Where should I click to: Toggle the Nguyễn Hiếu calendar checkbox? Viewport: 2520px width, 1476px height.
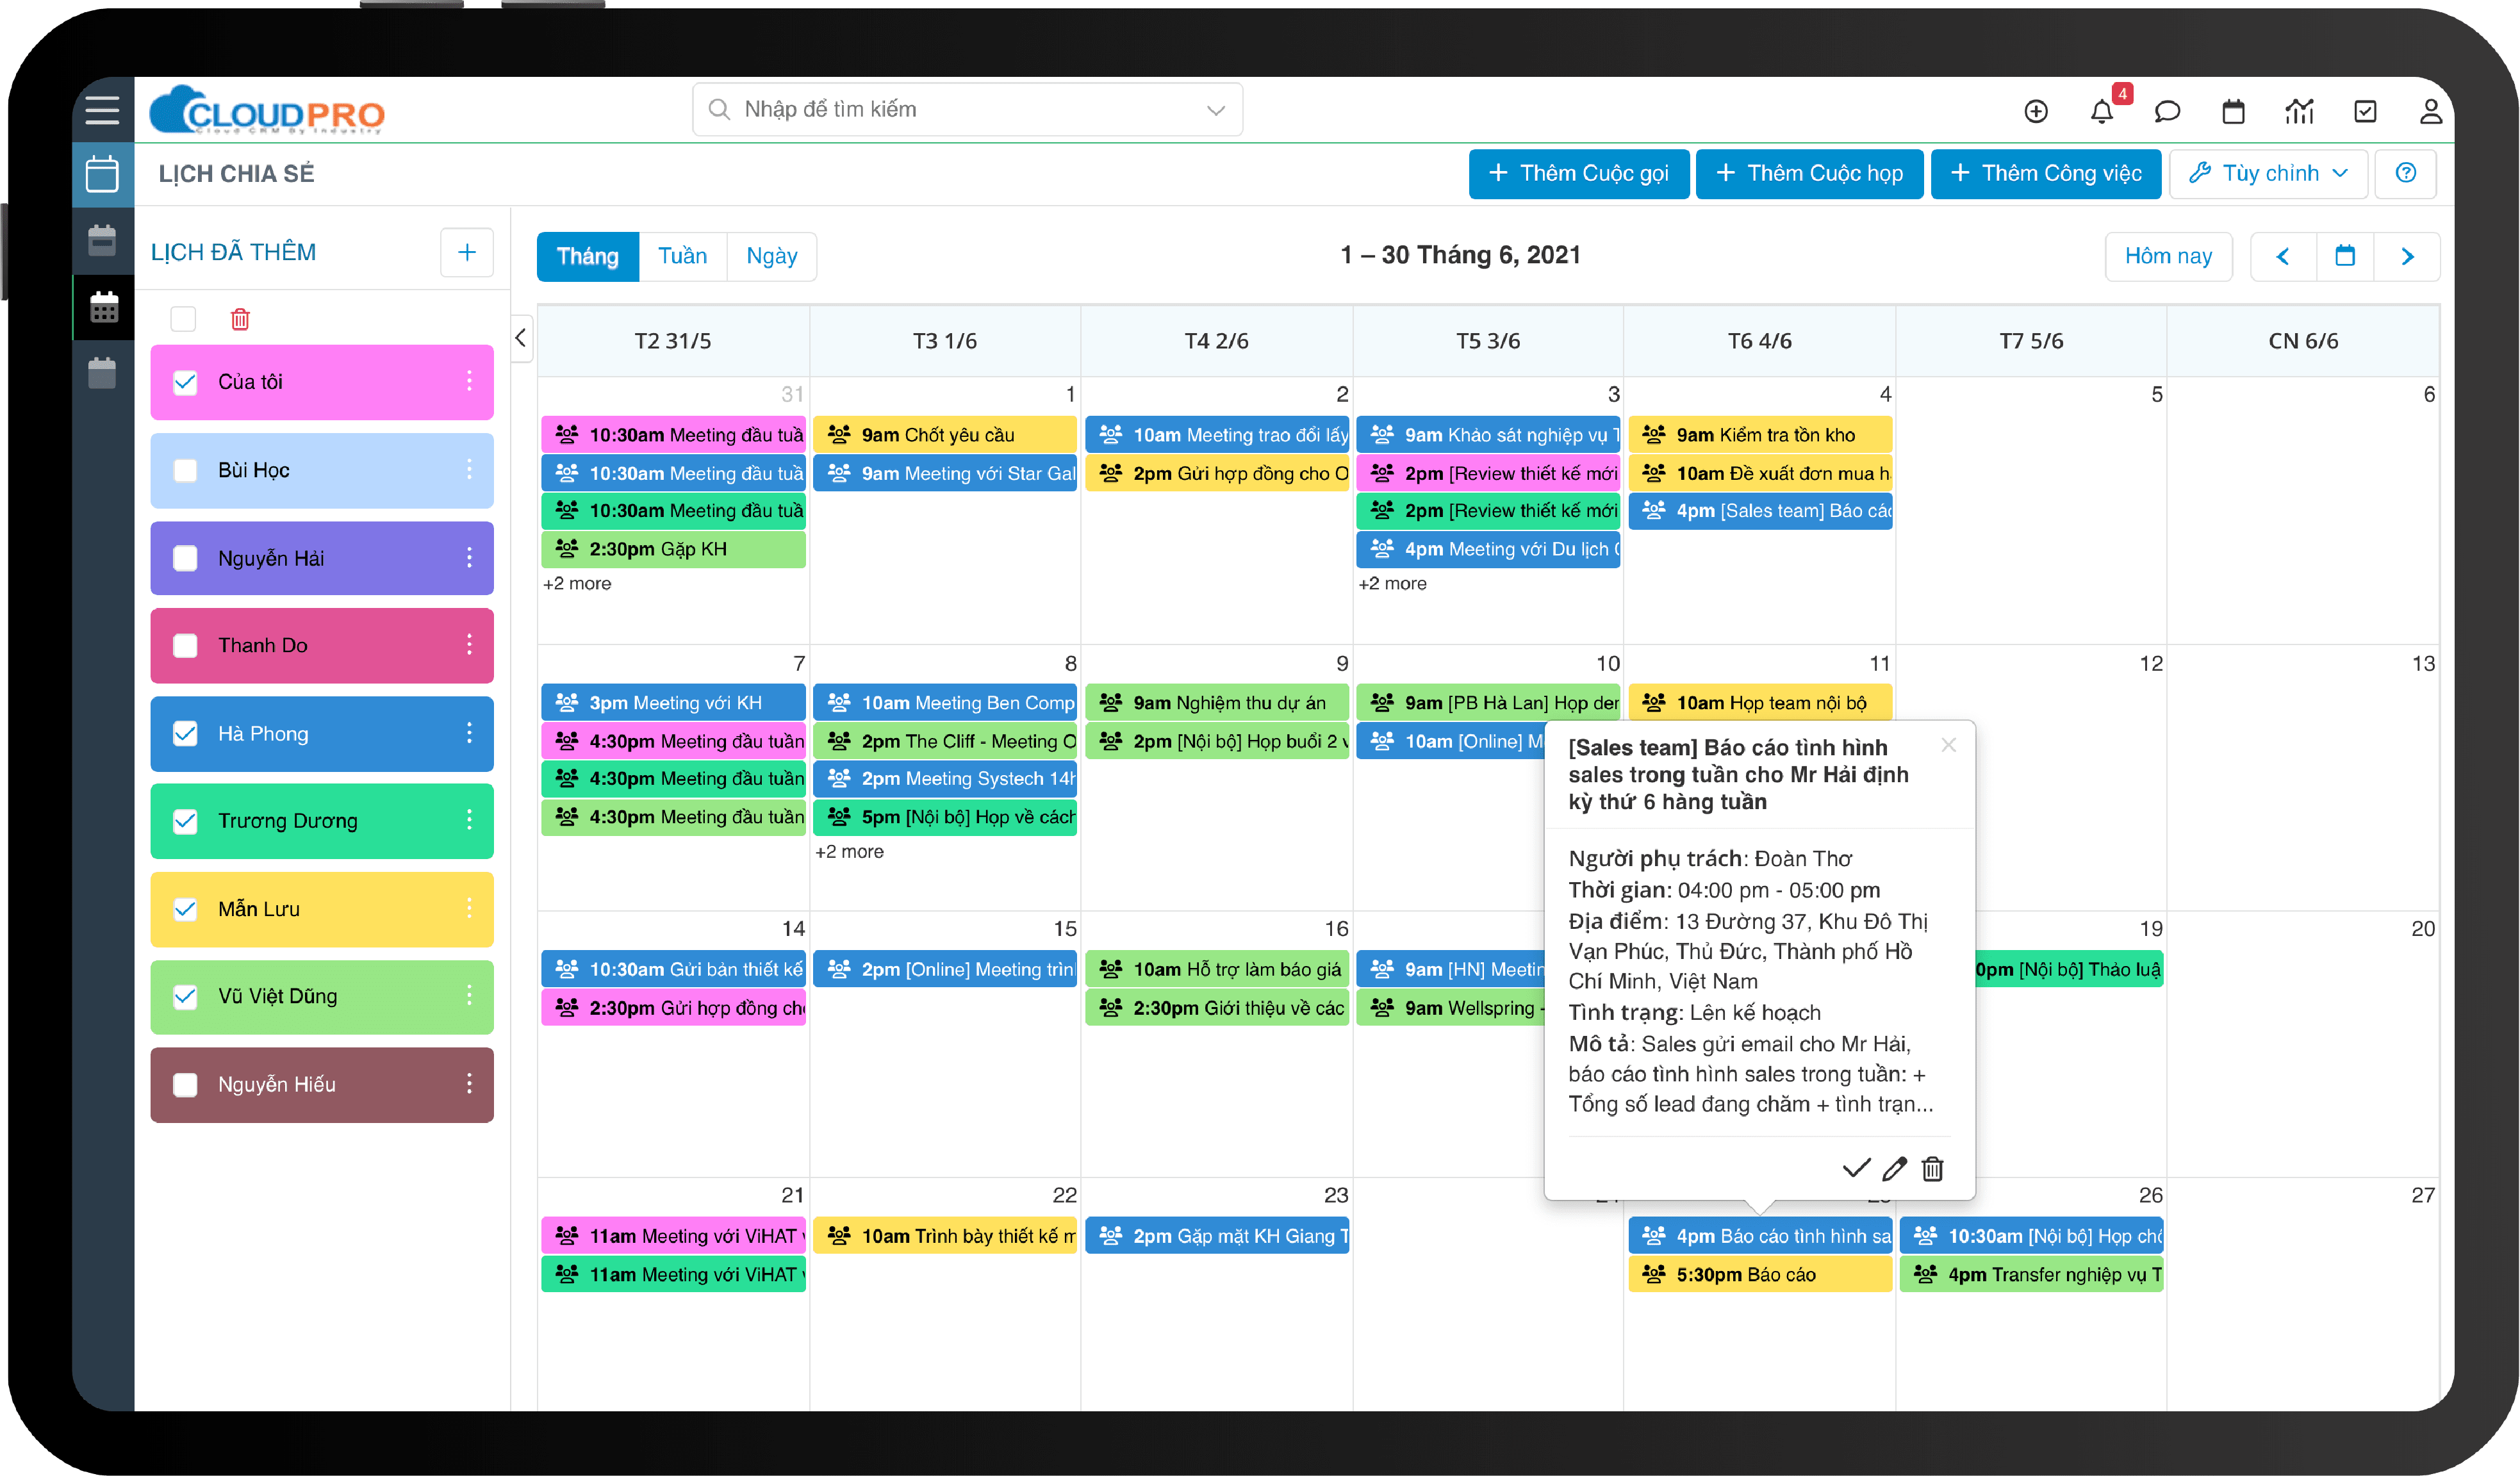tap(186, 1084)
